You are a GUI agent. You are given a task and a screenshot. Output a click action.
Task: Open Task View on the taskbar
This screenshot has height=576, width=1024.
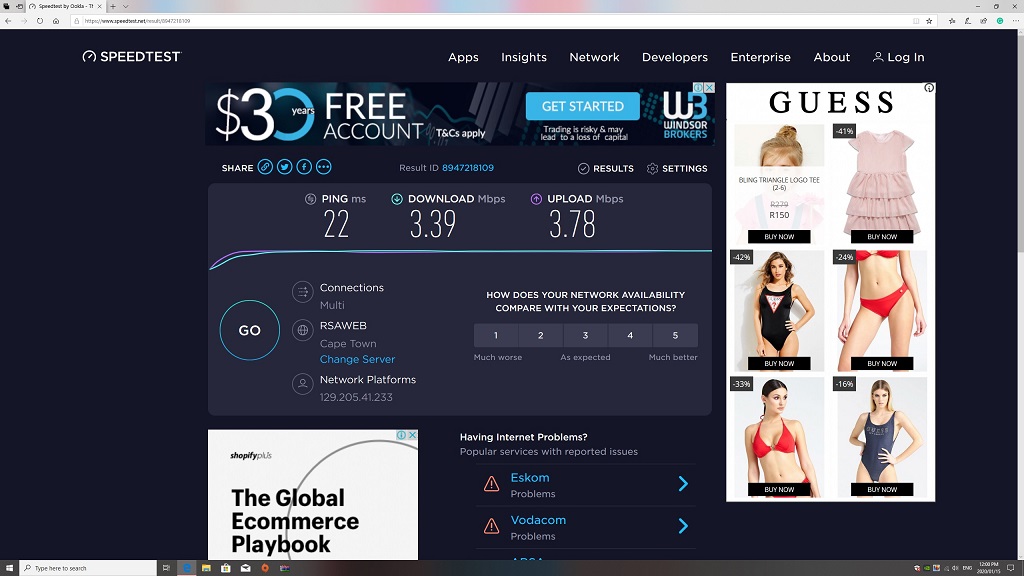[166, 568]
